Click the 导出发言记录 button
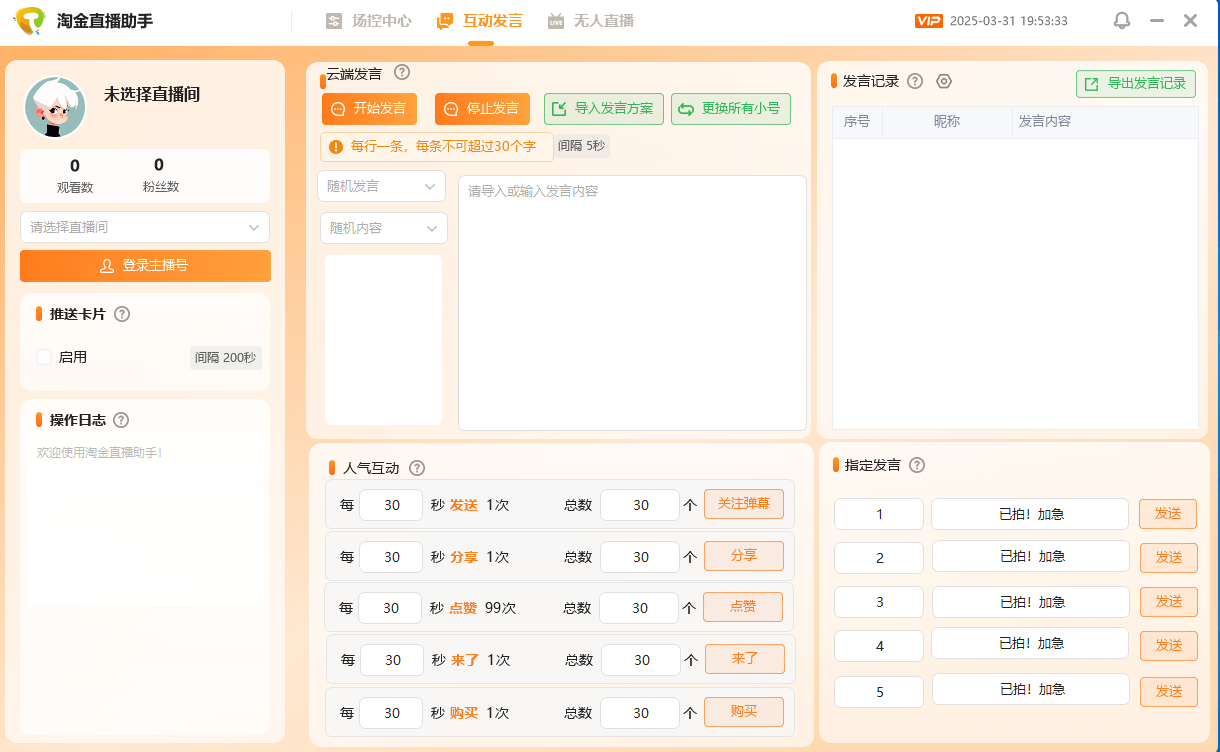The image size is (1220, 752). tap(1135, 84)
